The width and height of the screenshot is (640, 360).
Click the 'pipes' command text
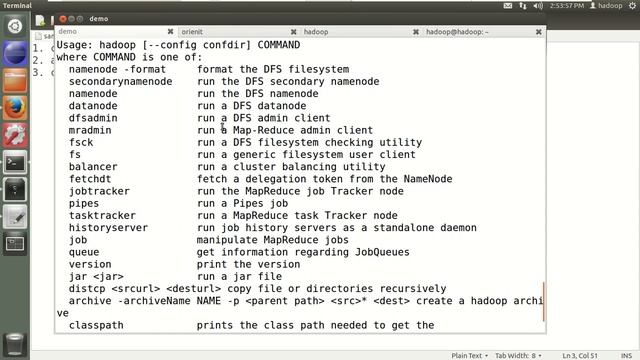[x=84, y=203]
